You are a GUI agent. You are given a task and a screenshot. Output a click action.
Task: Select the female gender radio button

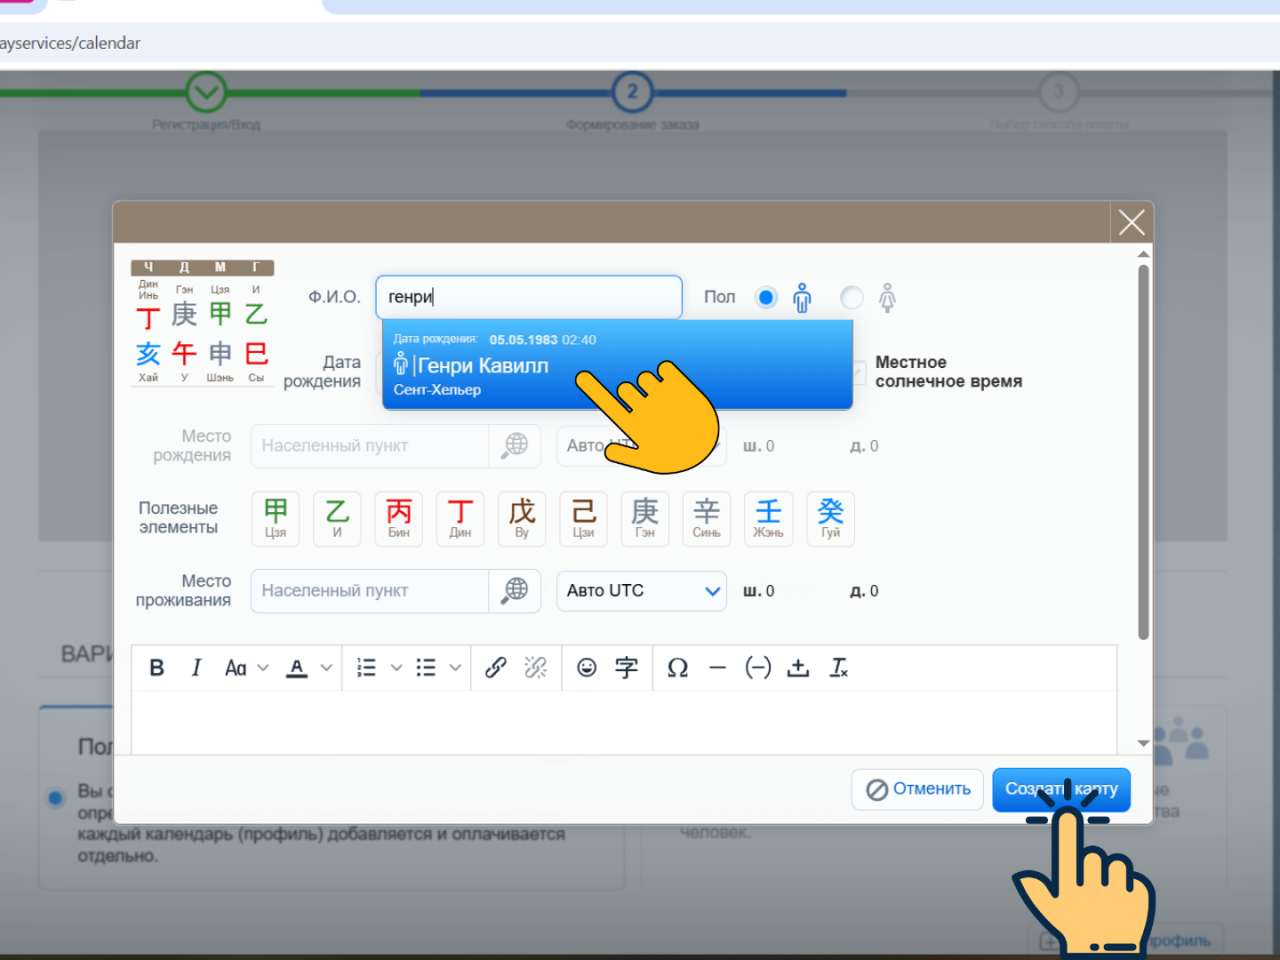[851, 297]
